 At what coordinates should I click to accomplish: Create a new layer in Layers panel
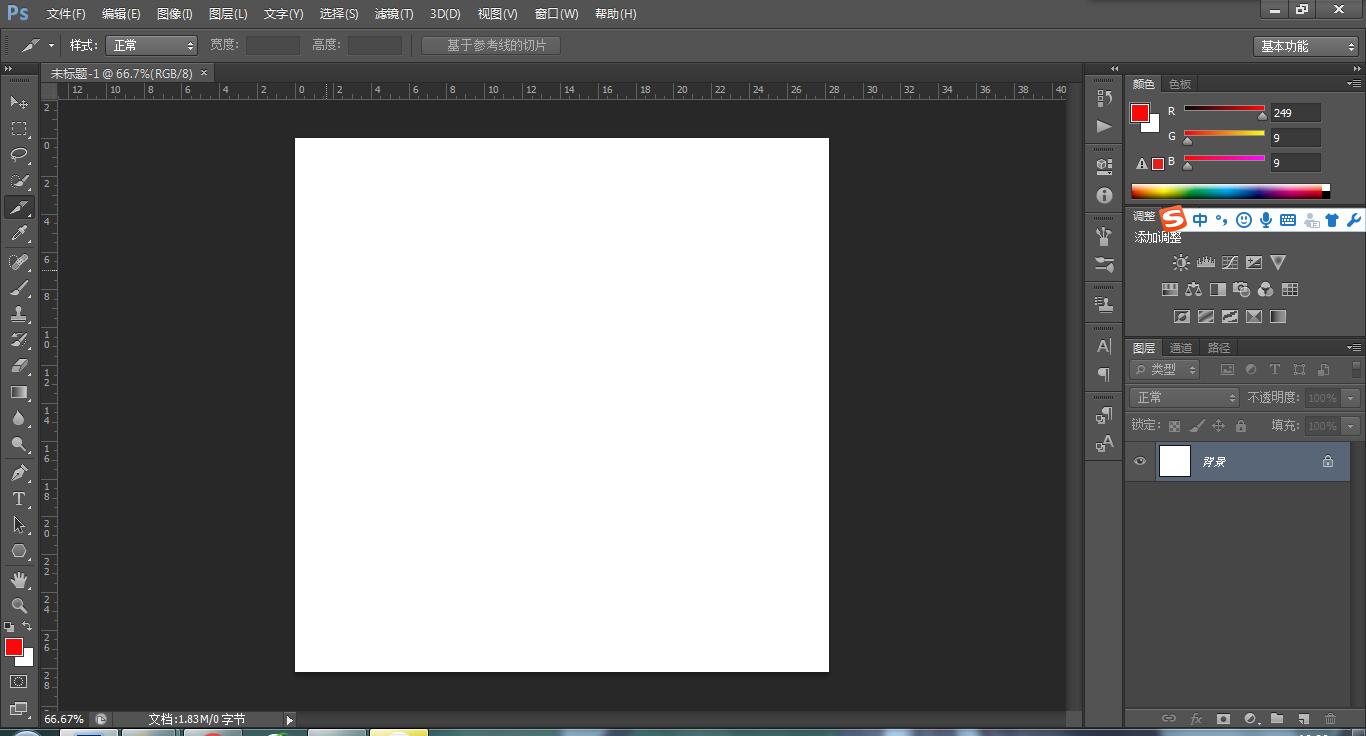tap(1303, 718)
